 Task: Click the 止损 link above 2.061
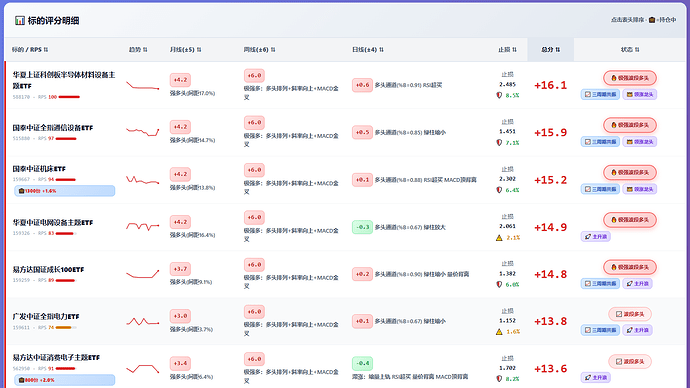[507, 216]
